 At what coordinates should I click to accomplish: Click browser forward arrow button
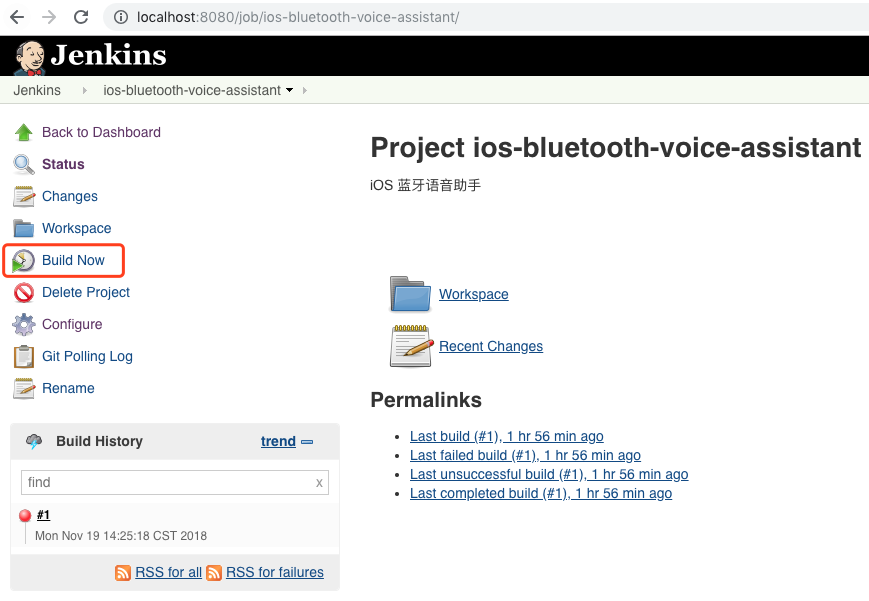(49, 17)
